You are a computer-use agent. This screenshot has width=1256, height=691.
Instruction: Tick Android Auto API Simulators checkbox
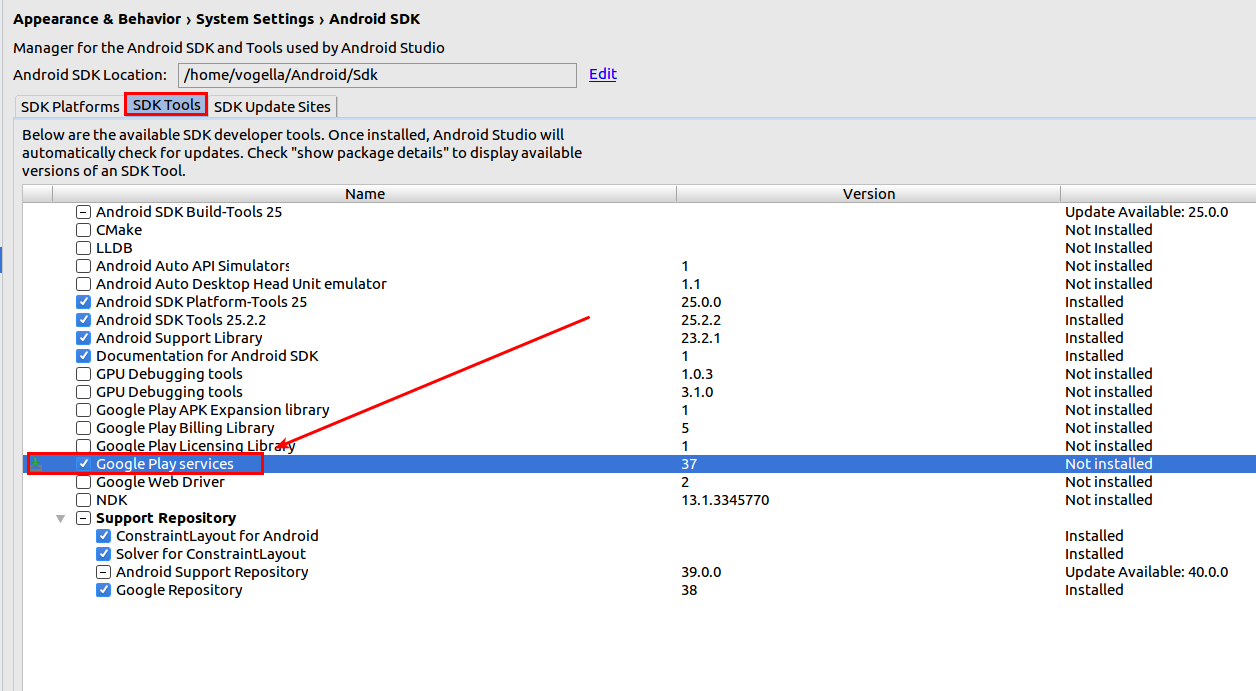(84, 266)
